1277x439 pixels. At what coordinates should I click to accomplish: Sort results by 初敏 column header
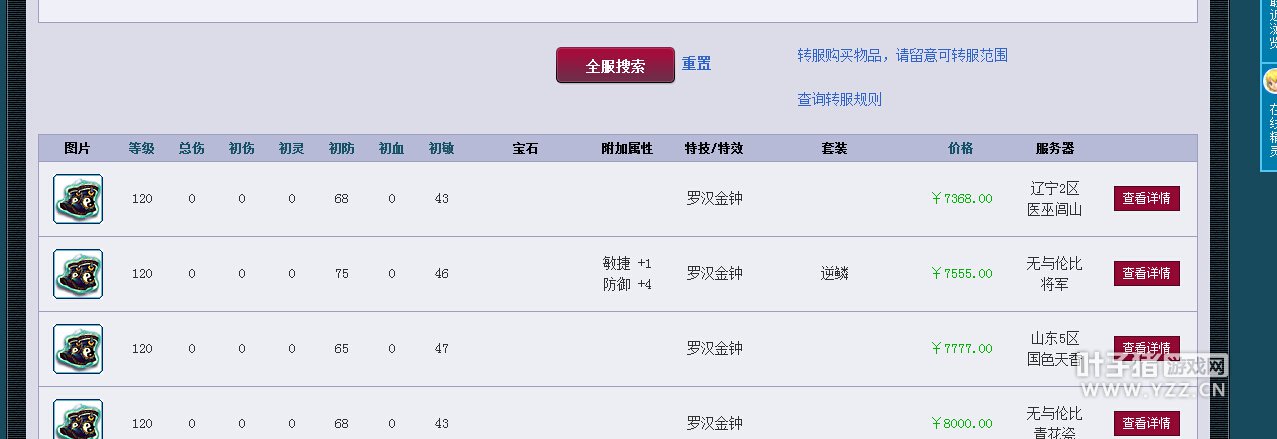[442, 148]
